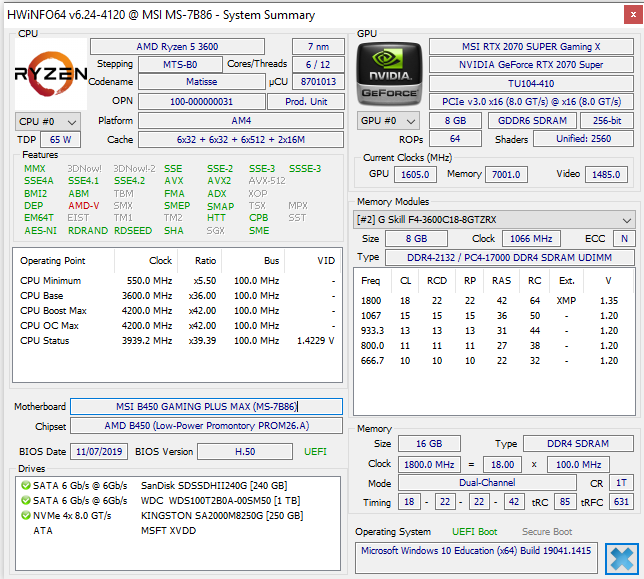Click the green status icon for SanDisk drive
The width and height of the screenshot is (644, 579).
pos(25,485)
